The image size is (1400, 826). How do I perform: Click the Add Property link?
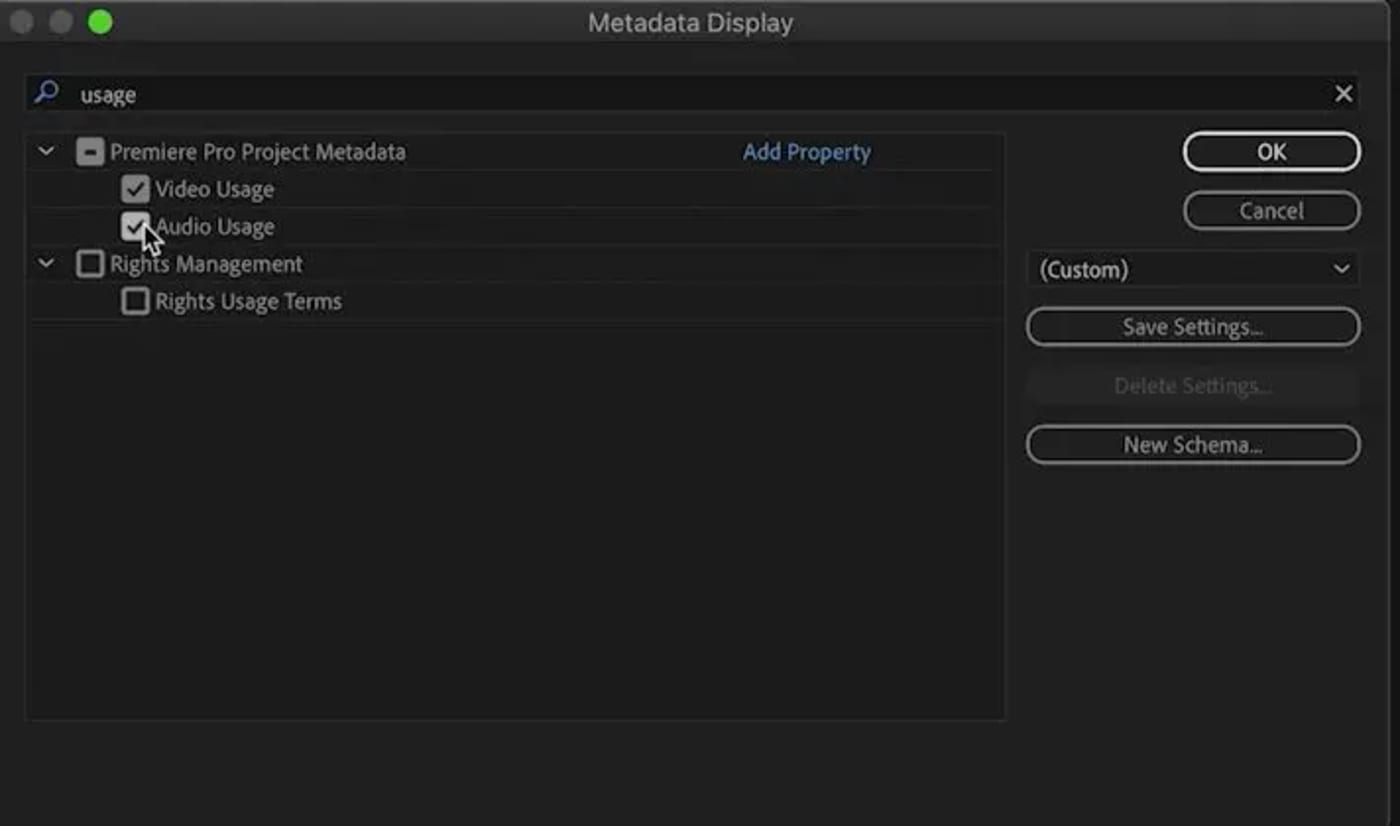pos(806,152)
